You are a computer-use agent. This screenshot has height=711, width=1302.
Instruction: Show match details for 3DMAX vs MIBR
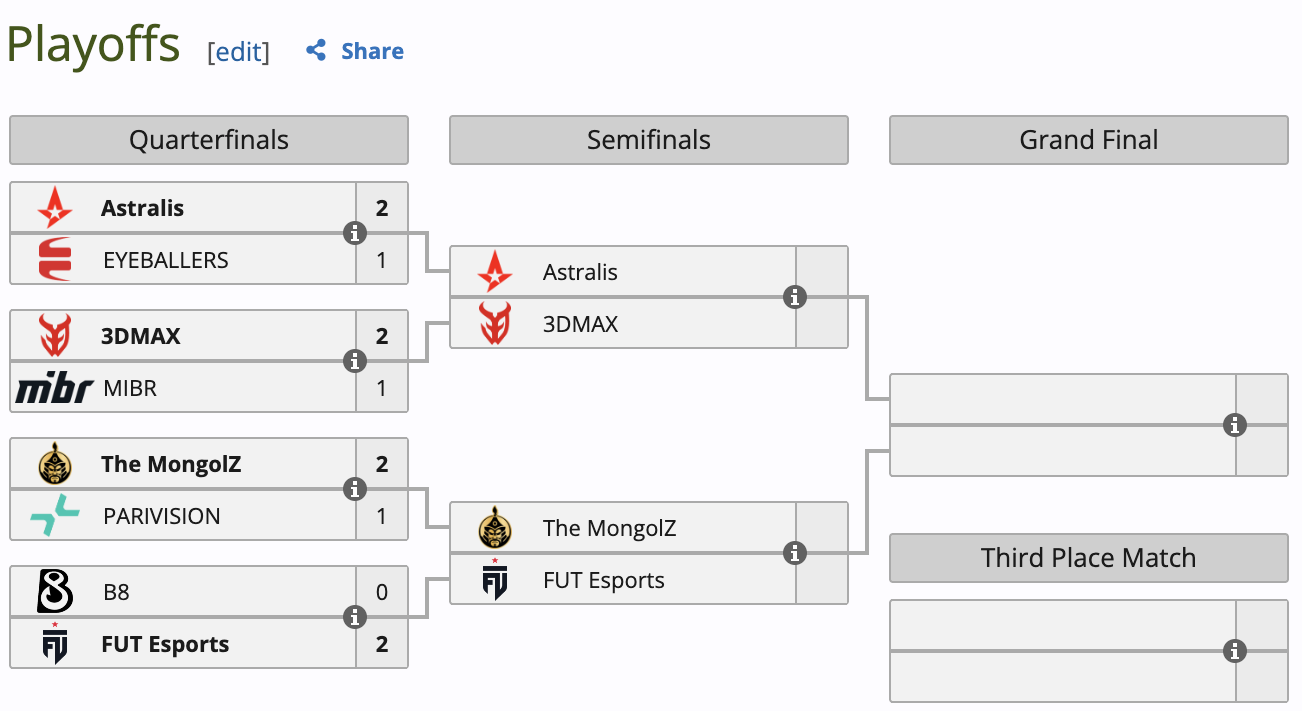click(354, 361)
